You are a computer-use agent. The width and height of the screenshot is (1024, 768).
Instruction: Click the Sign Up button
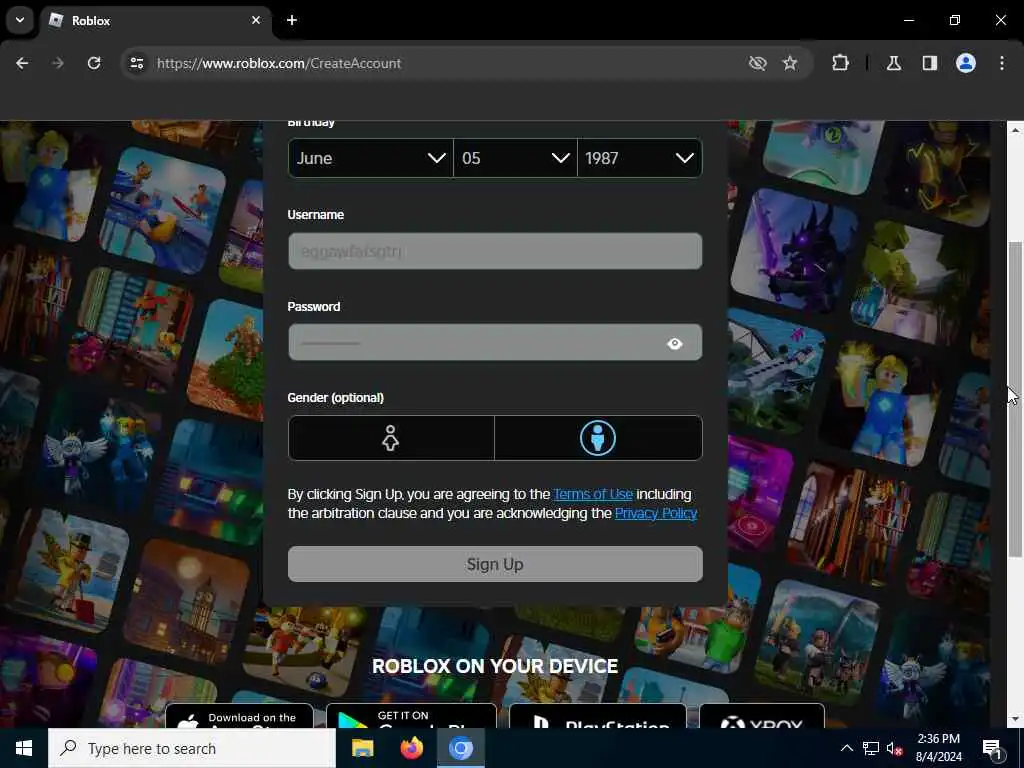tap(495, 564)
